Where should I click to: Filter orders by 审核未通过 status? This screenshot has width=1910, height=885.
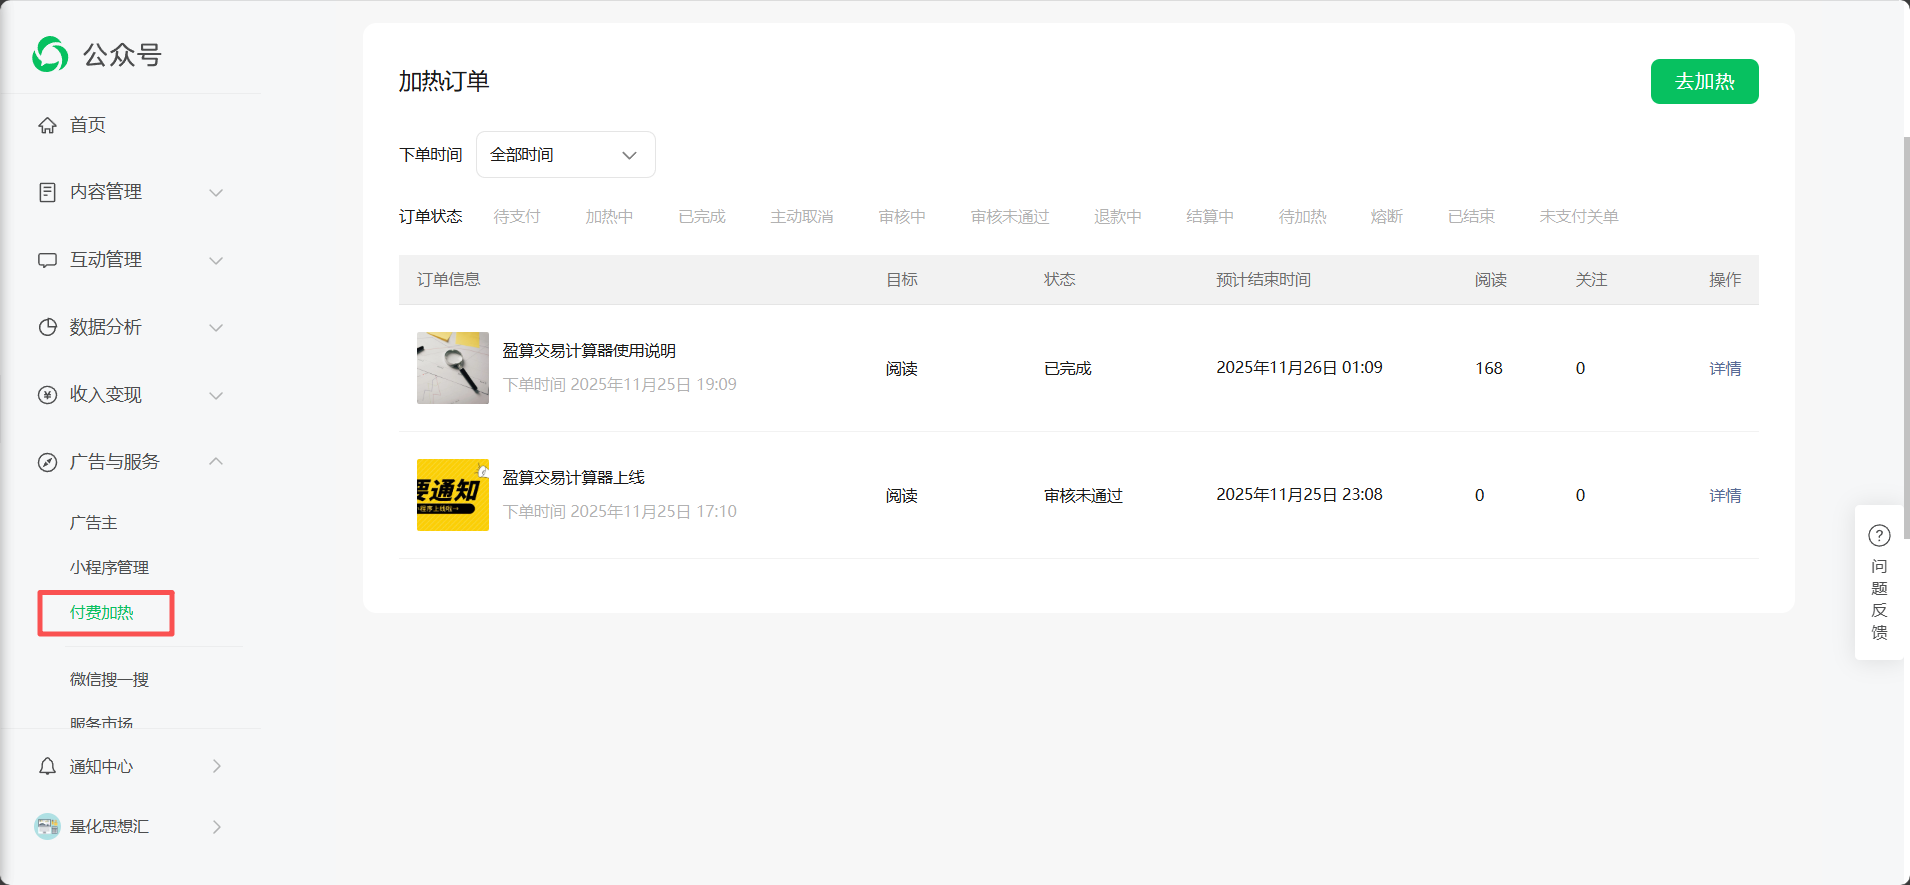1009,217
